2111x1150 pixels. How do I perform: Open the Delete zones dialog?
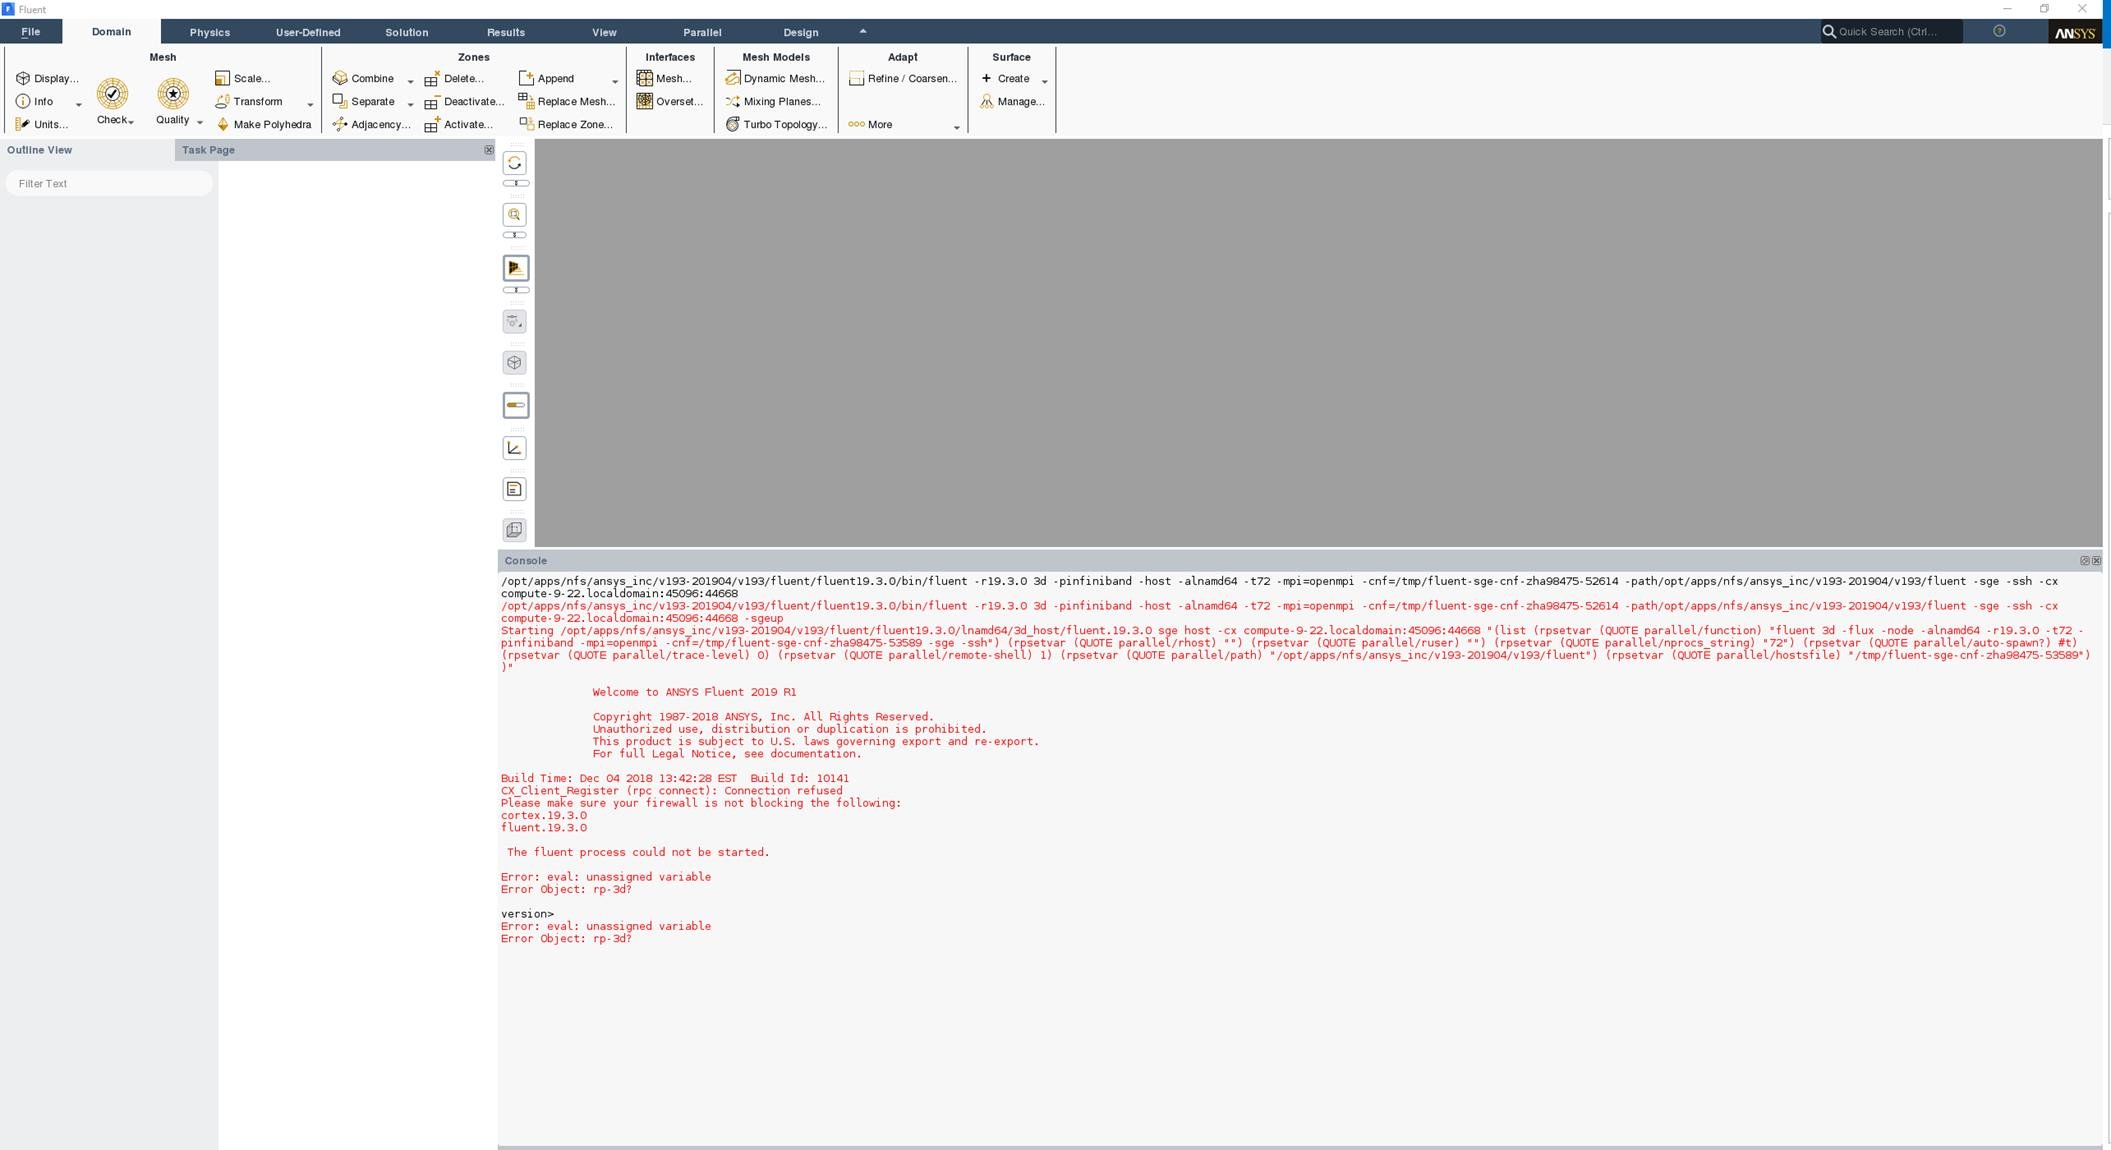(x=455, y=78)
